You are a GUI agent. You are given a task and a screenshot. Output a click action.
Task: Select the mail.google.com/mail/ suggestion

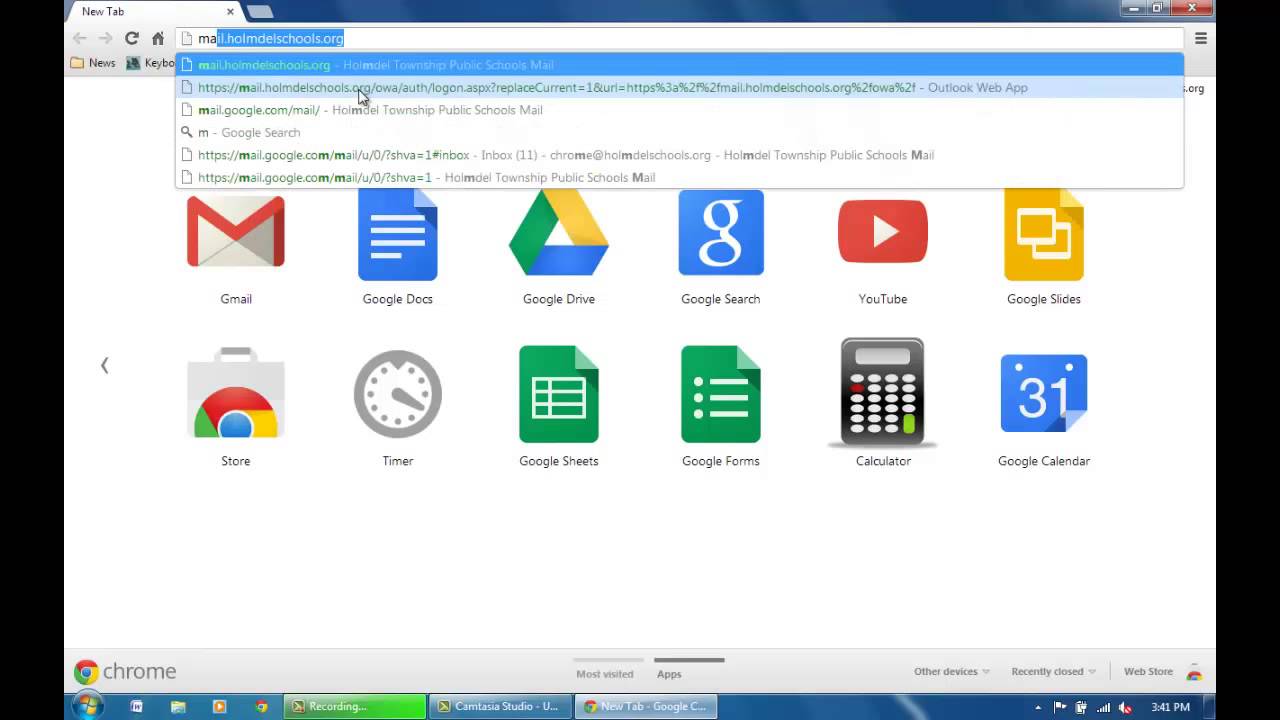pyautogui.click(x=680, y=110)
